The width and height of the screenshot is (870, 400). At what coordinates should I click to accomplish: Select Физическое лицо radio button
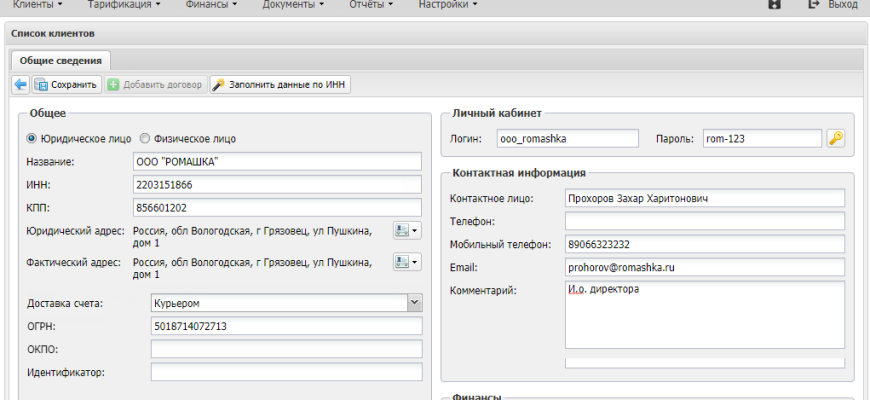click(x=145, y=139)
